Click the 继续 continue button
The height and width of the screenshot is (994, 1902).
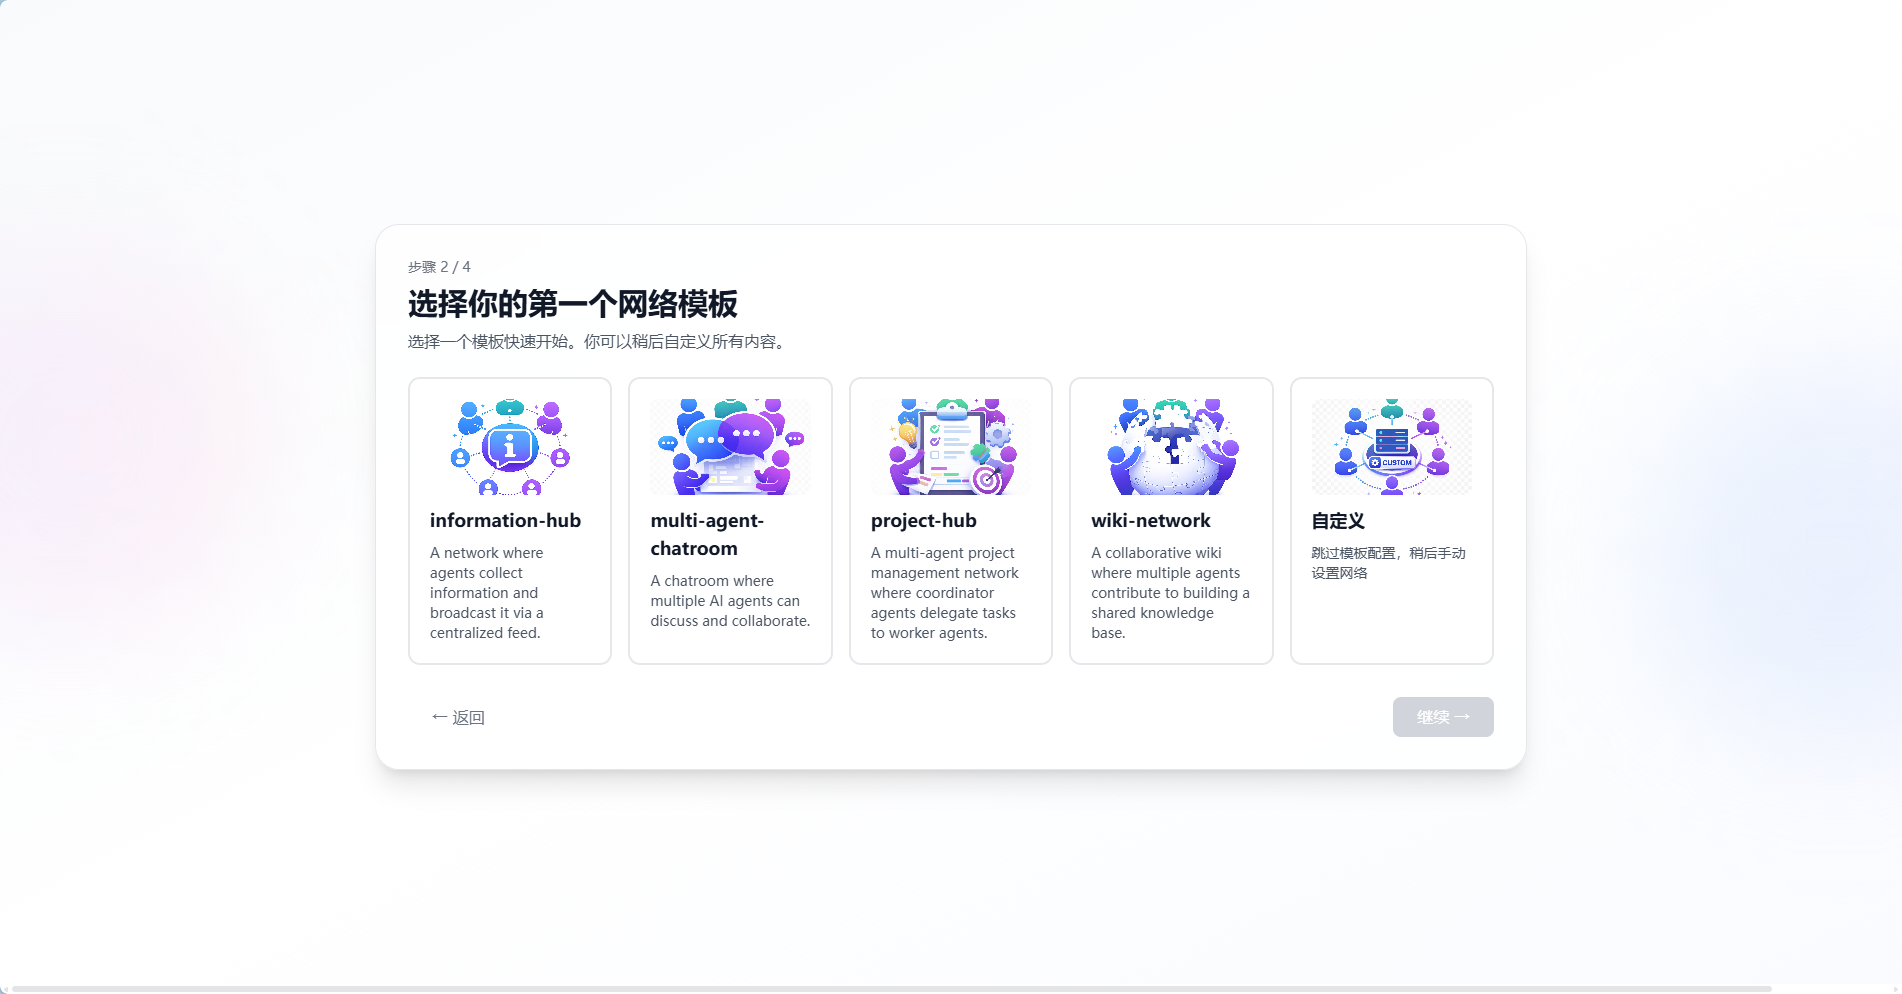[x=1443, y=717]
